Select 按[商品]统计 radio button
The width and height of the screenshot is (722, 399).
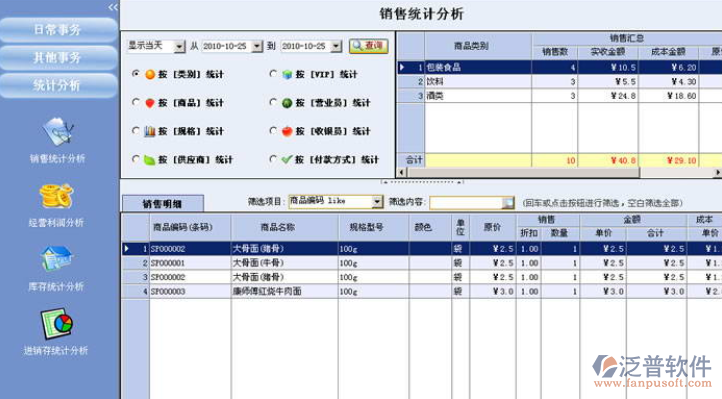135,102
